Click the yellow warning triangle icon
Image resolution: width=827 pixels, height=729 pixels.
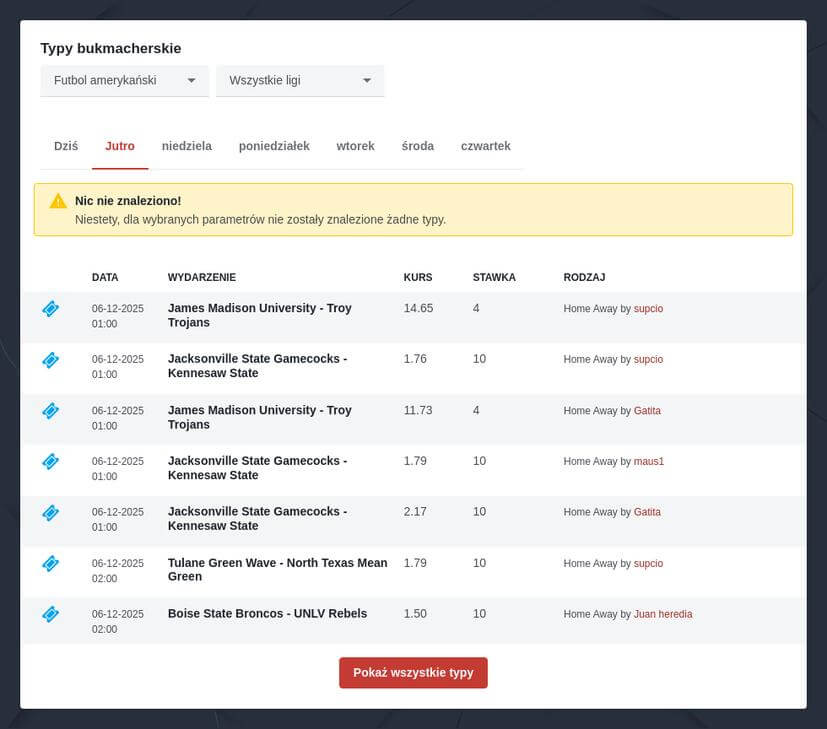tap(58, 201)
